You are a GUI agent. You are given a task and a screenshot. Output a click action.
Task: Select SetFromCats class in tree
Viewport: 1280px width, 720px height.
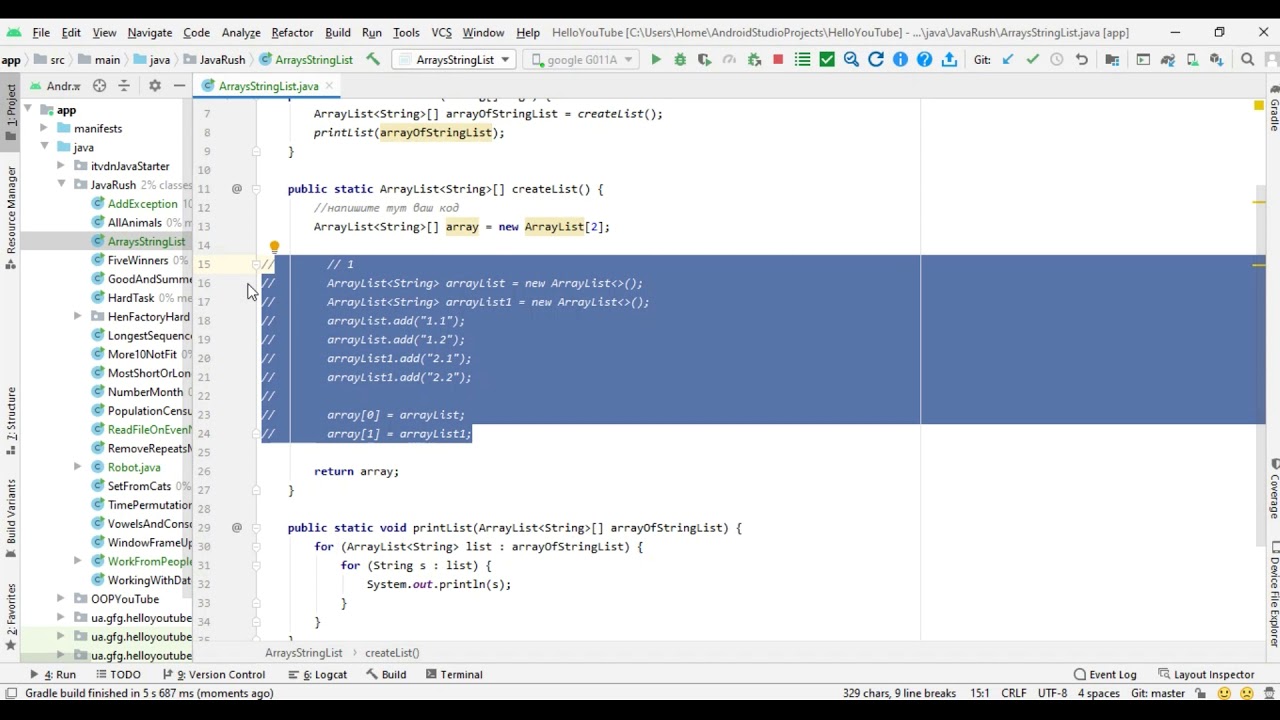(139, 486)
